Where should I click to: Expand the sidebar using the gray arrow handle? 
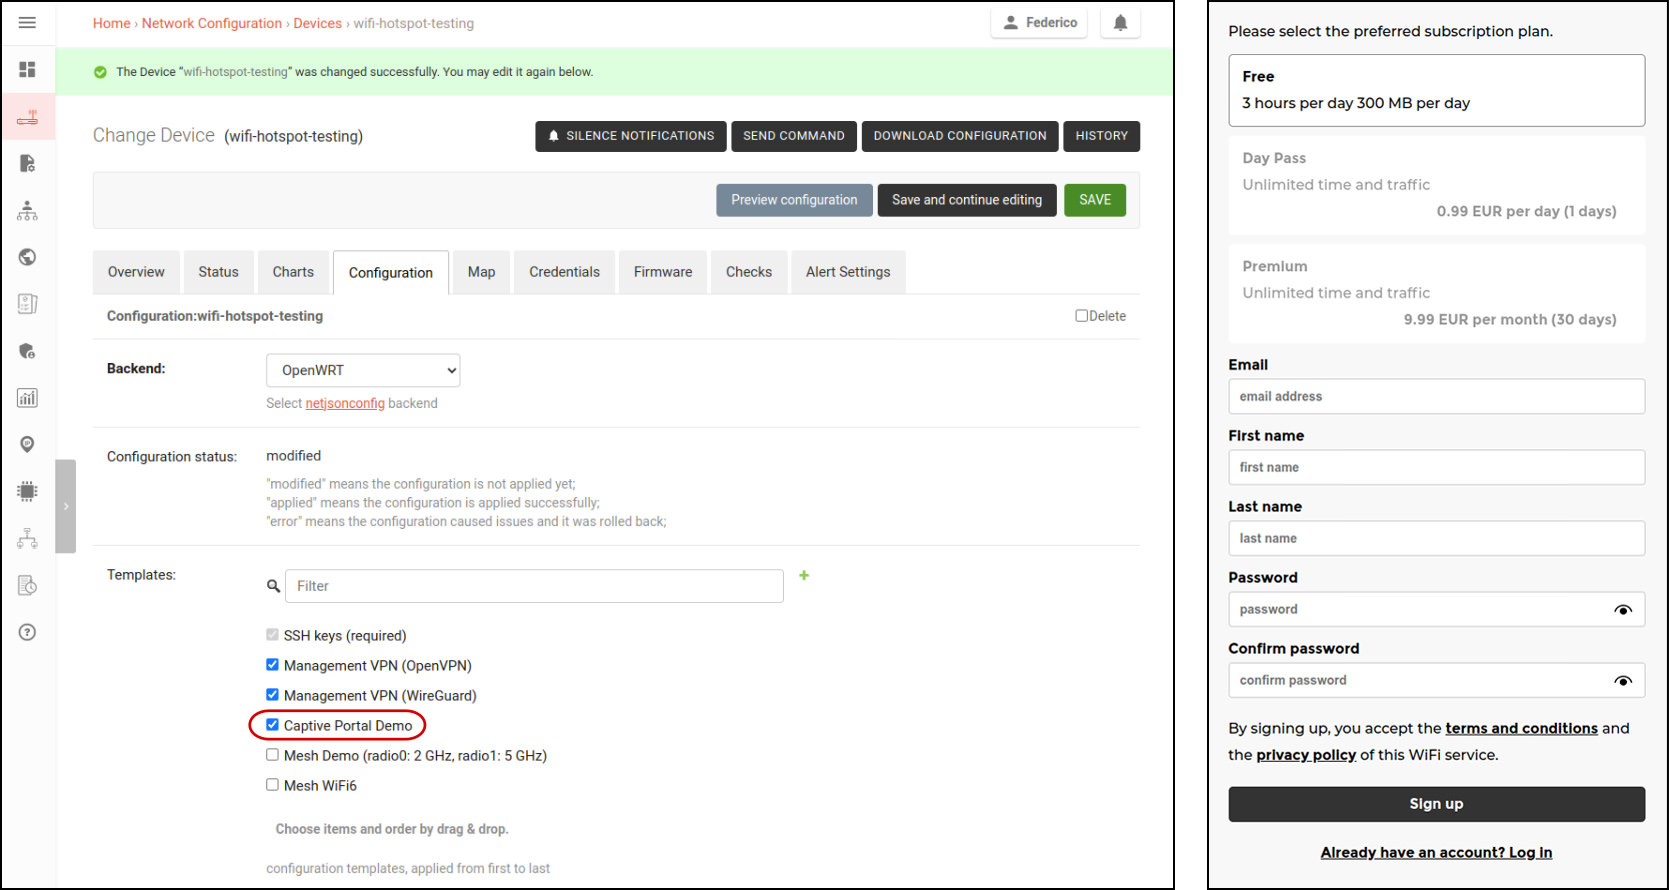click(x=66, y=506)
